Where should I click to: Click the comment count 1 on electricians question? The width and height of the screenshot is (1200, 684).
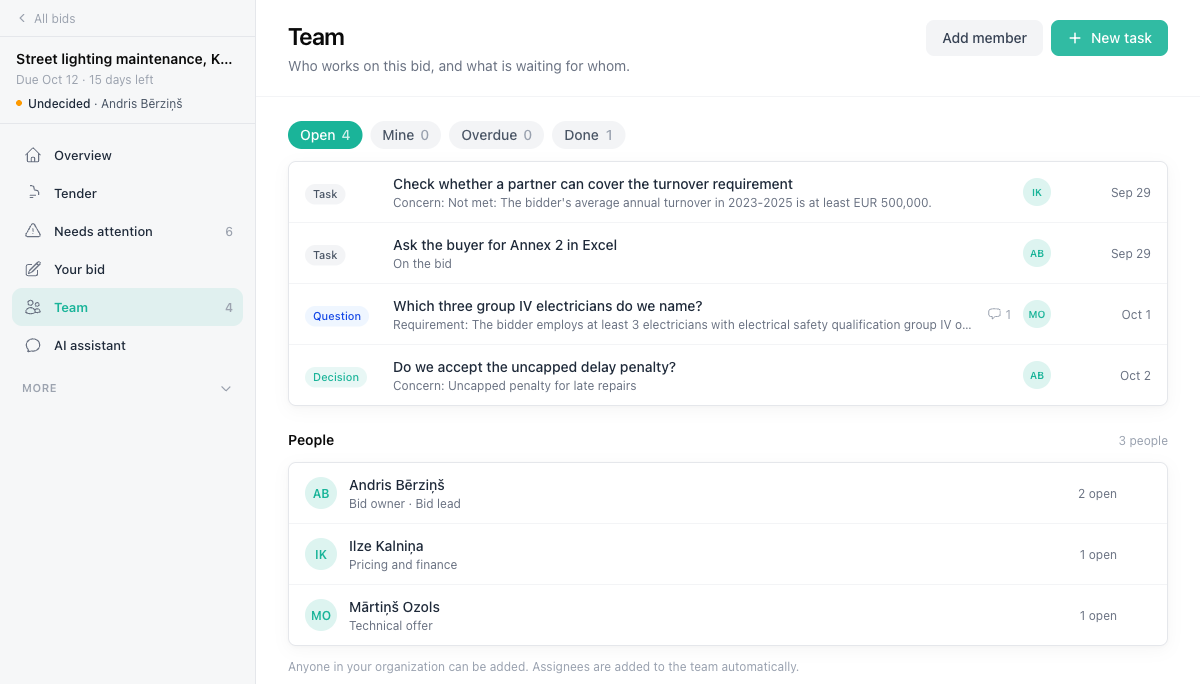(x=1008, y=314)
